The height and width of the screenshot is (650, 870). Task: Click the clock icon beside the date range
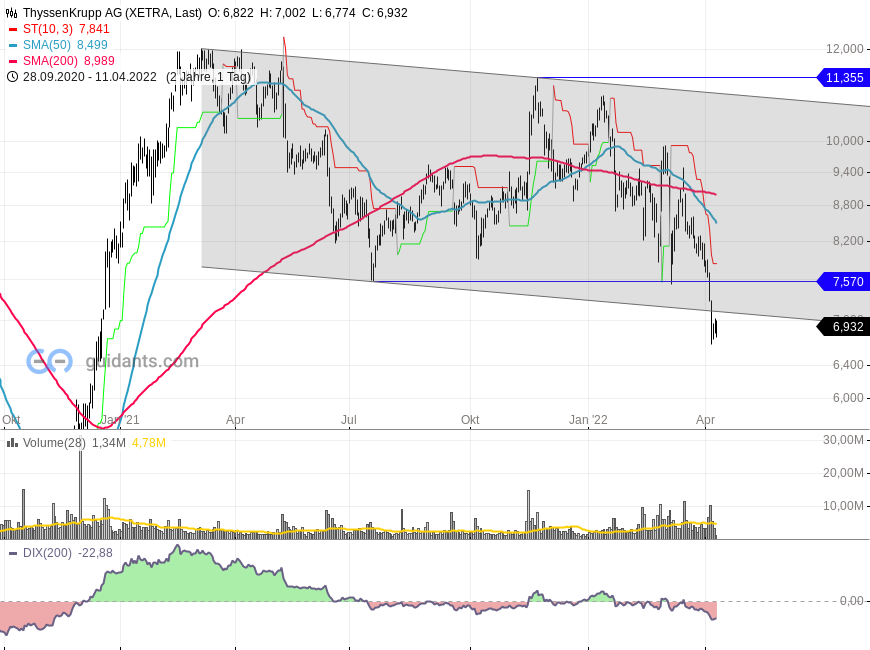click(x=12, y=77)
